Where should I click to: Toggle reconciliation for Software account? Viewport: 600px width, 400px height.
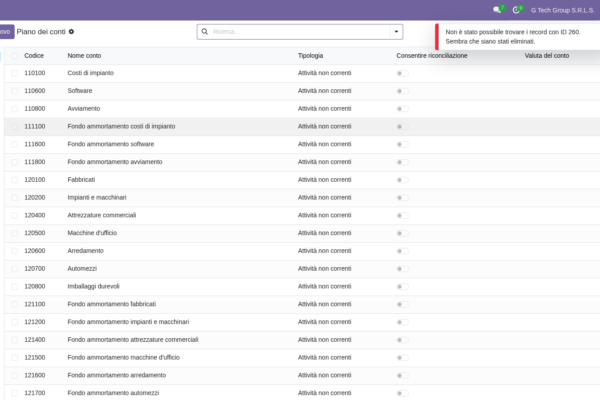click(x=403, y=91)
